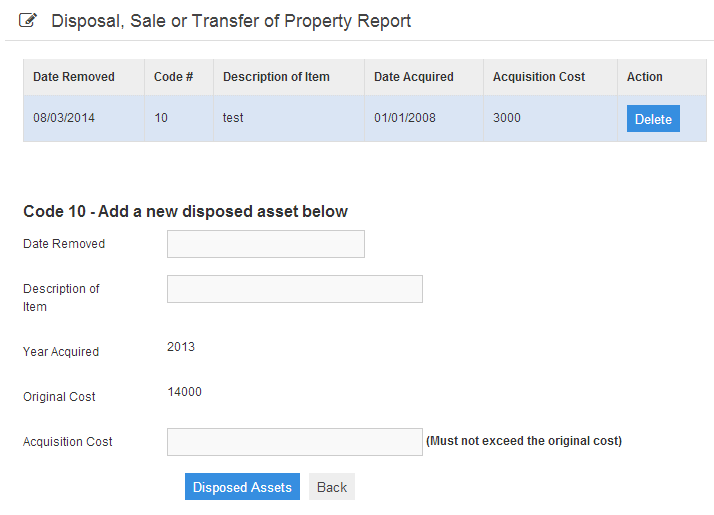Click the 'test' description cell in table
This screenshot has width=714, height=515.
point(233,118)
